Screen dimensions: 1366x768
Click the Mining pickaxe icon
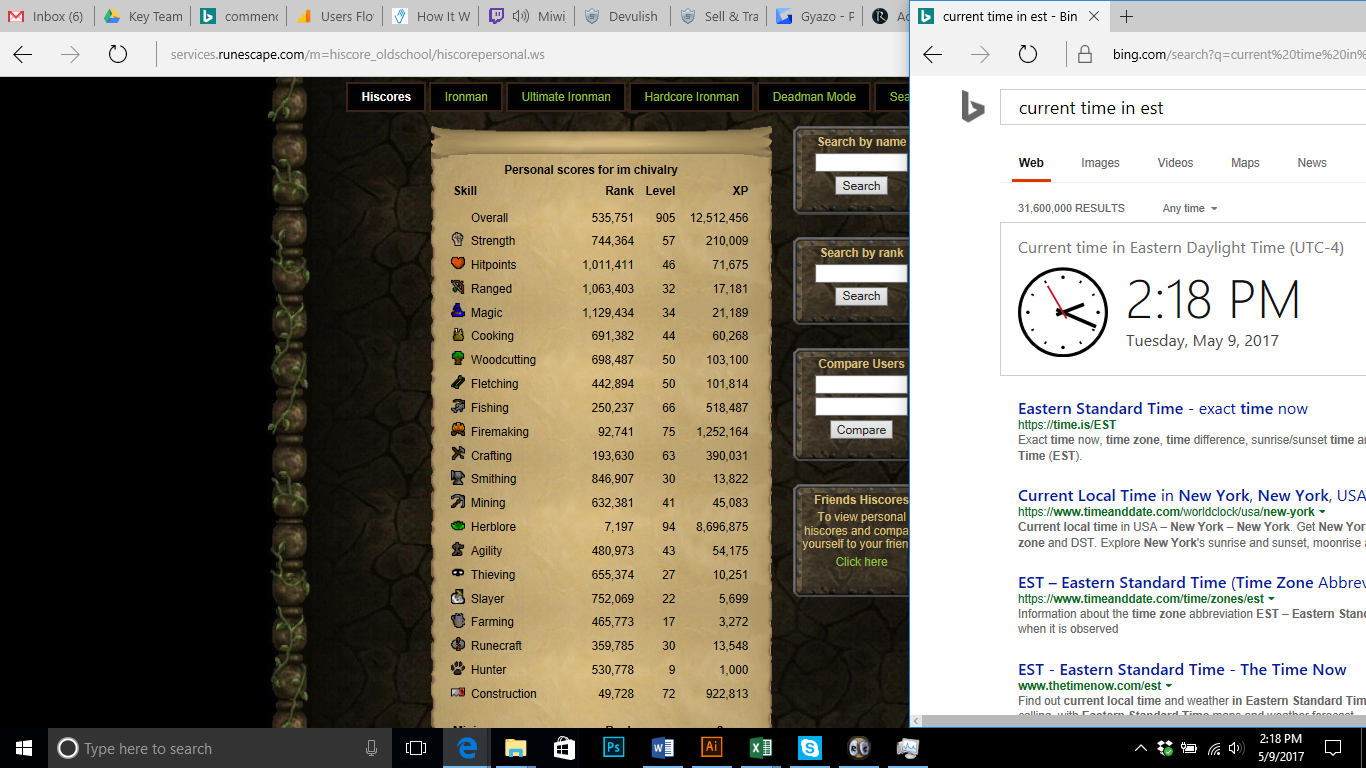[x=458, y=502]
